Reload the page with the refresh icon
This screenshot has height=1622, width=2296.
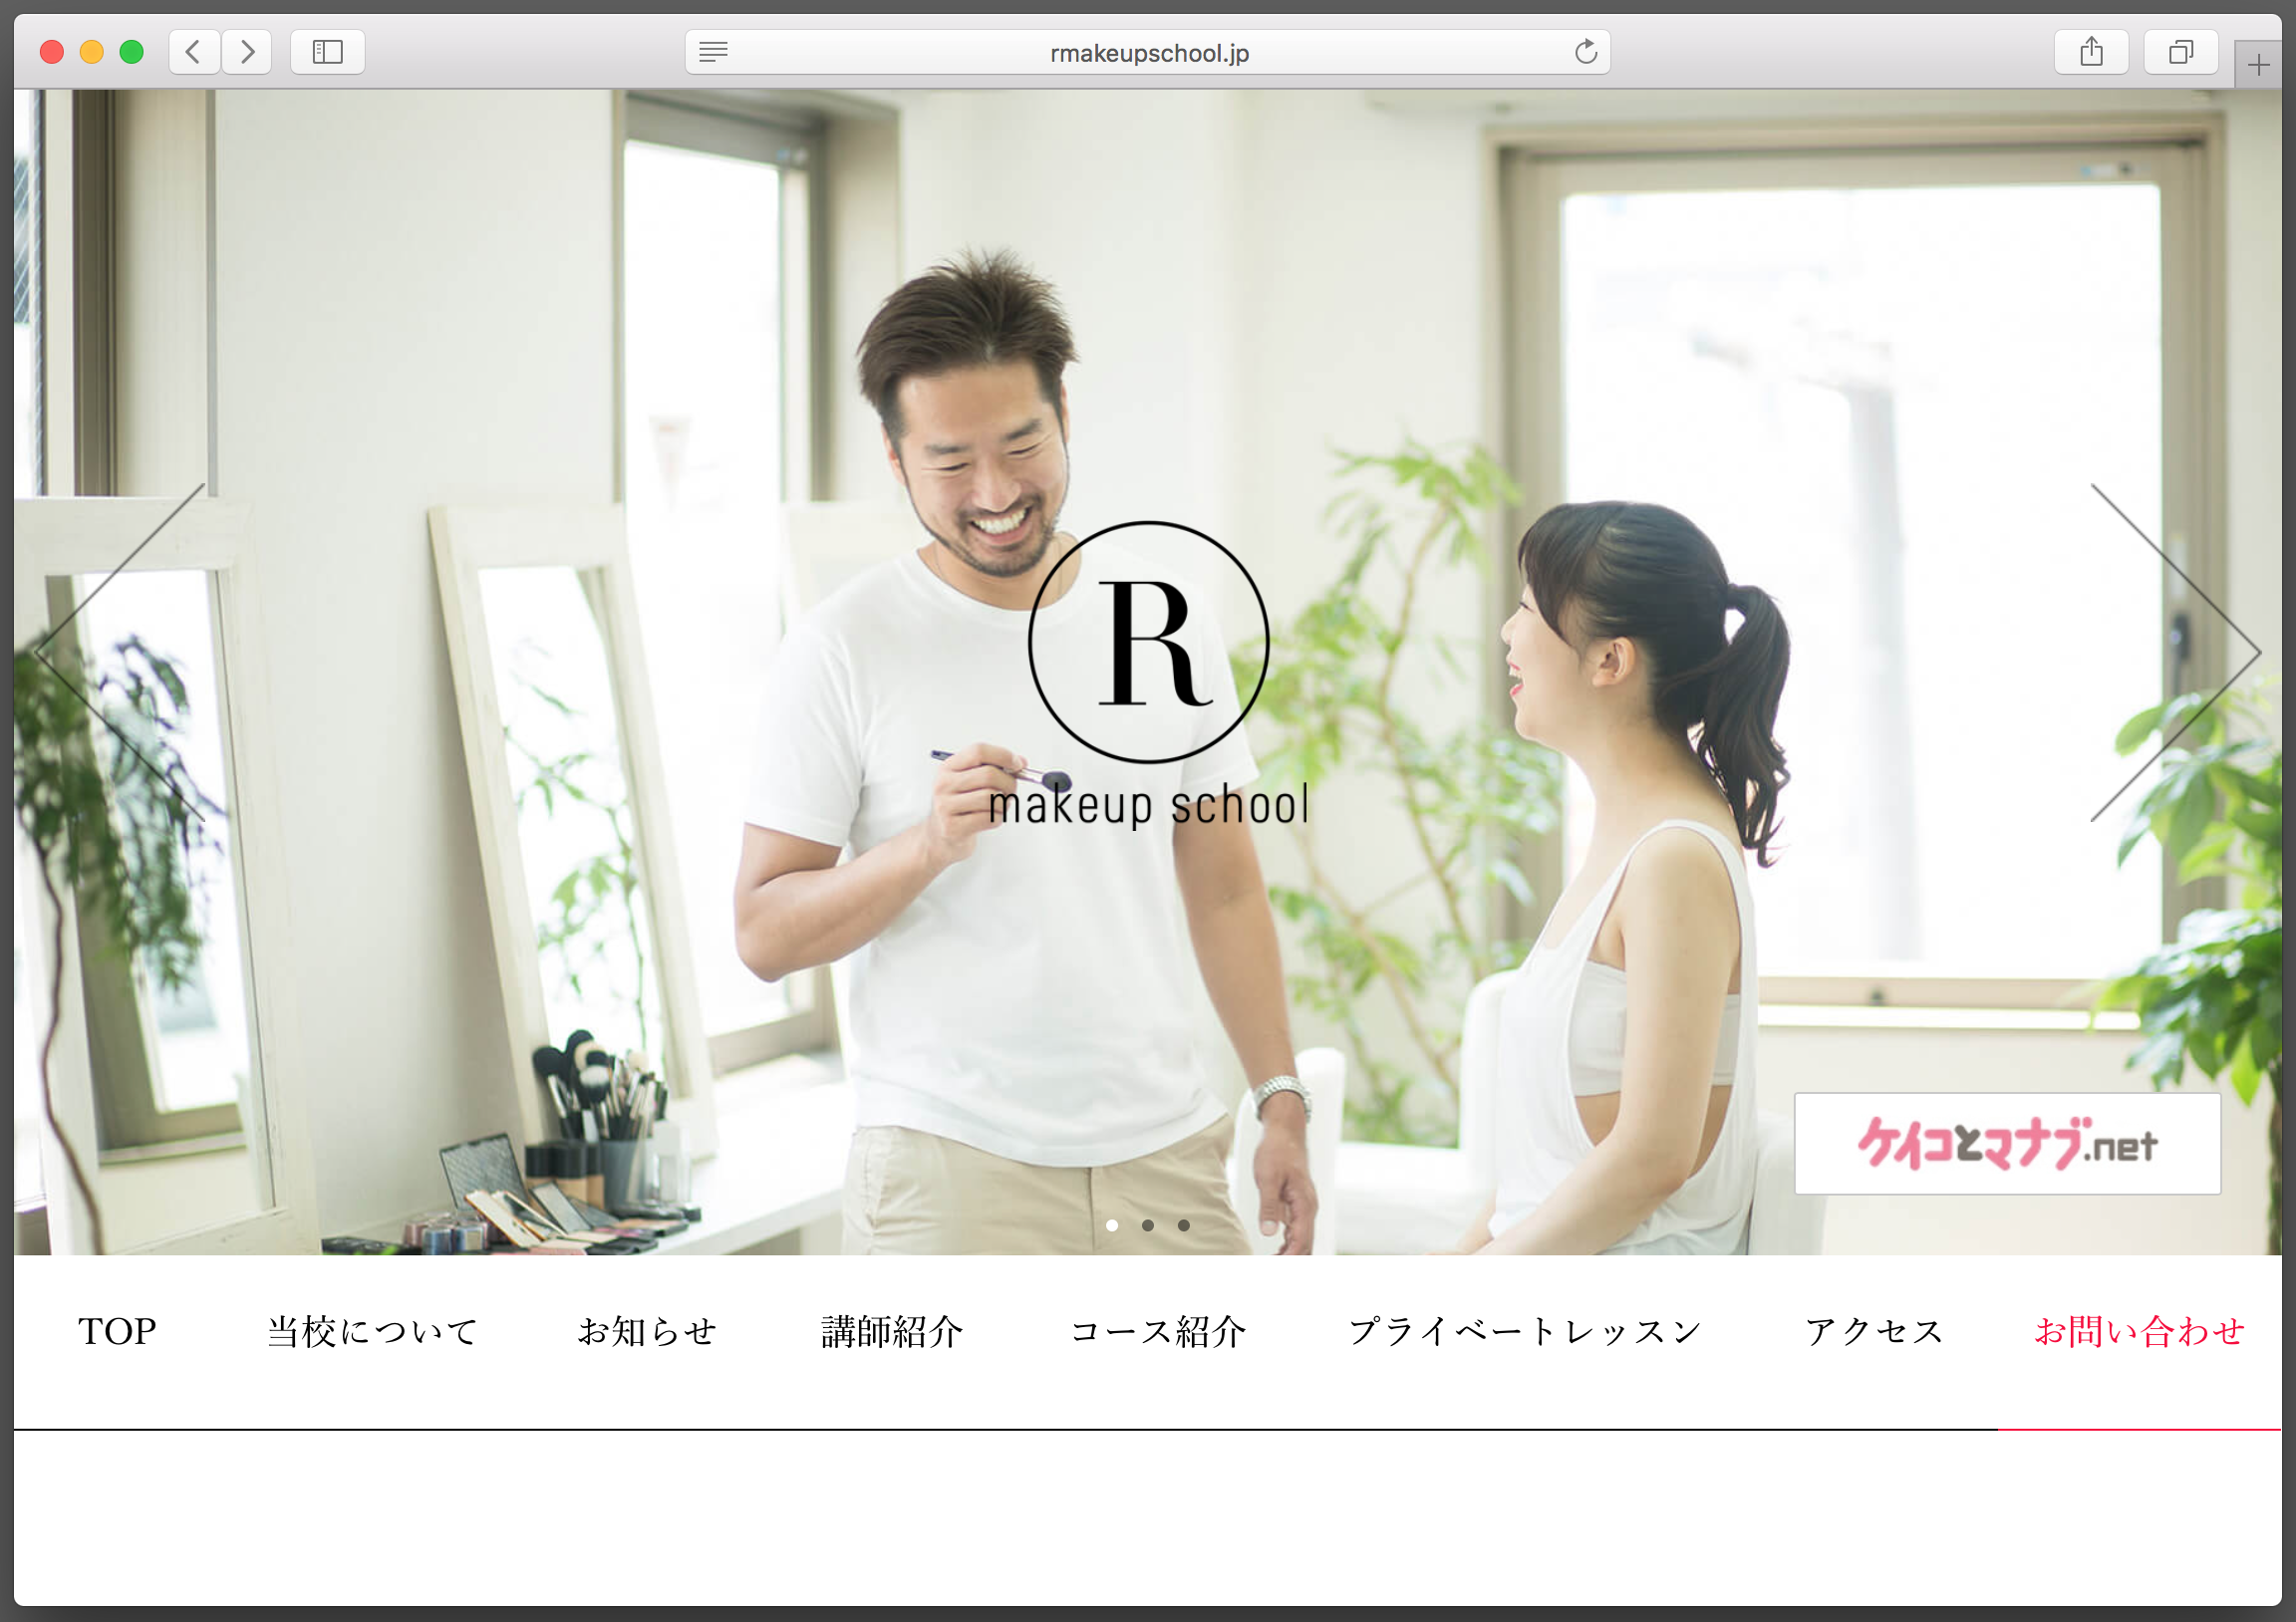[1585, 52]
